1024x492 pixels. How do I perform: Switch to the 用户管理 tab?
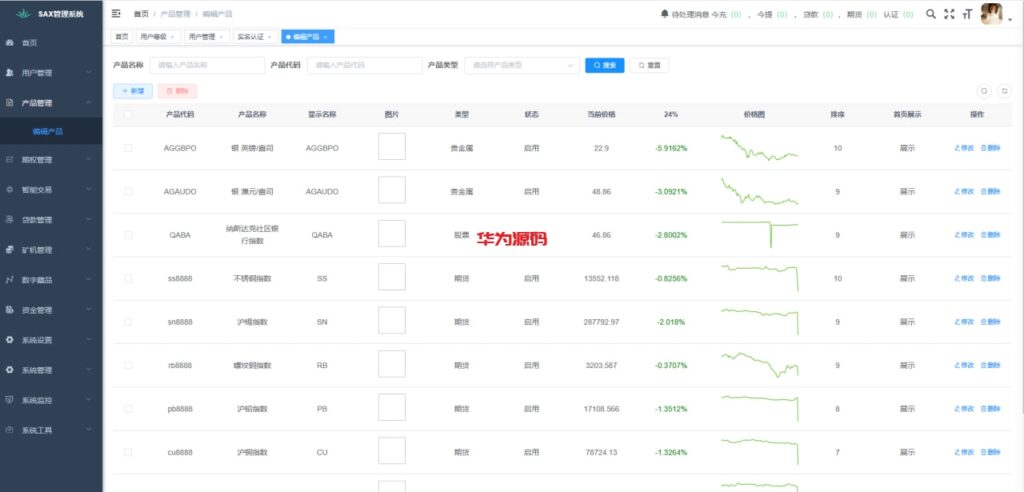tap(207, 37)
